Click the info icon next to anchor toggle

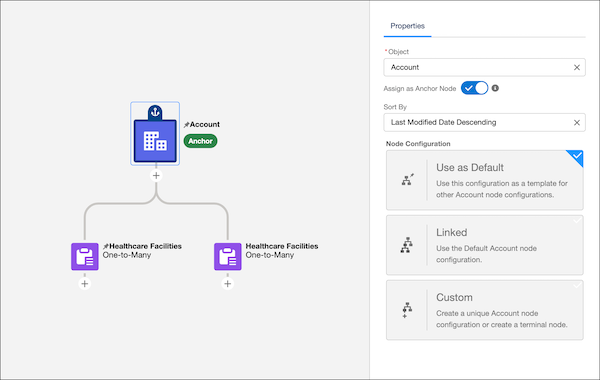pyautogui.click(x=495, y=88)
